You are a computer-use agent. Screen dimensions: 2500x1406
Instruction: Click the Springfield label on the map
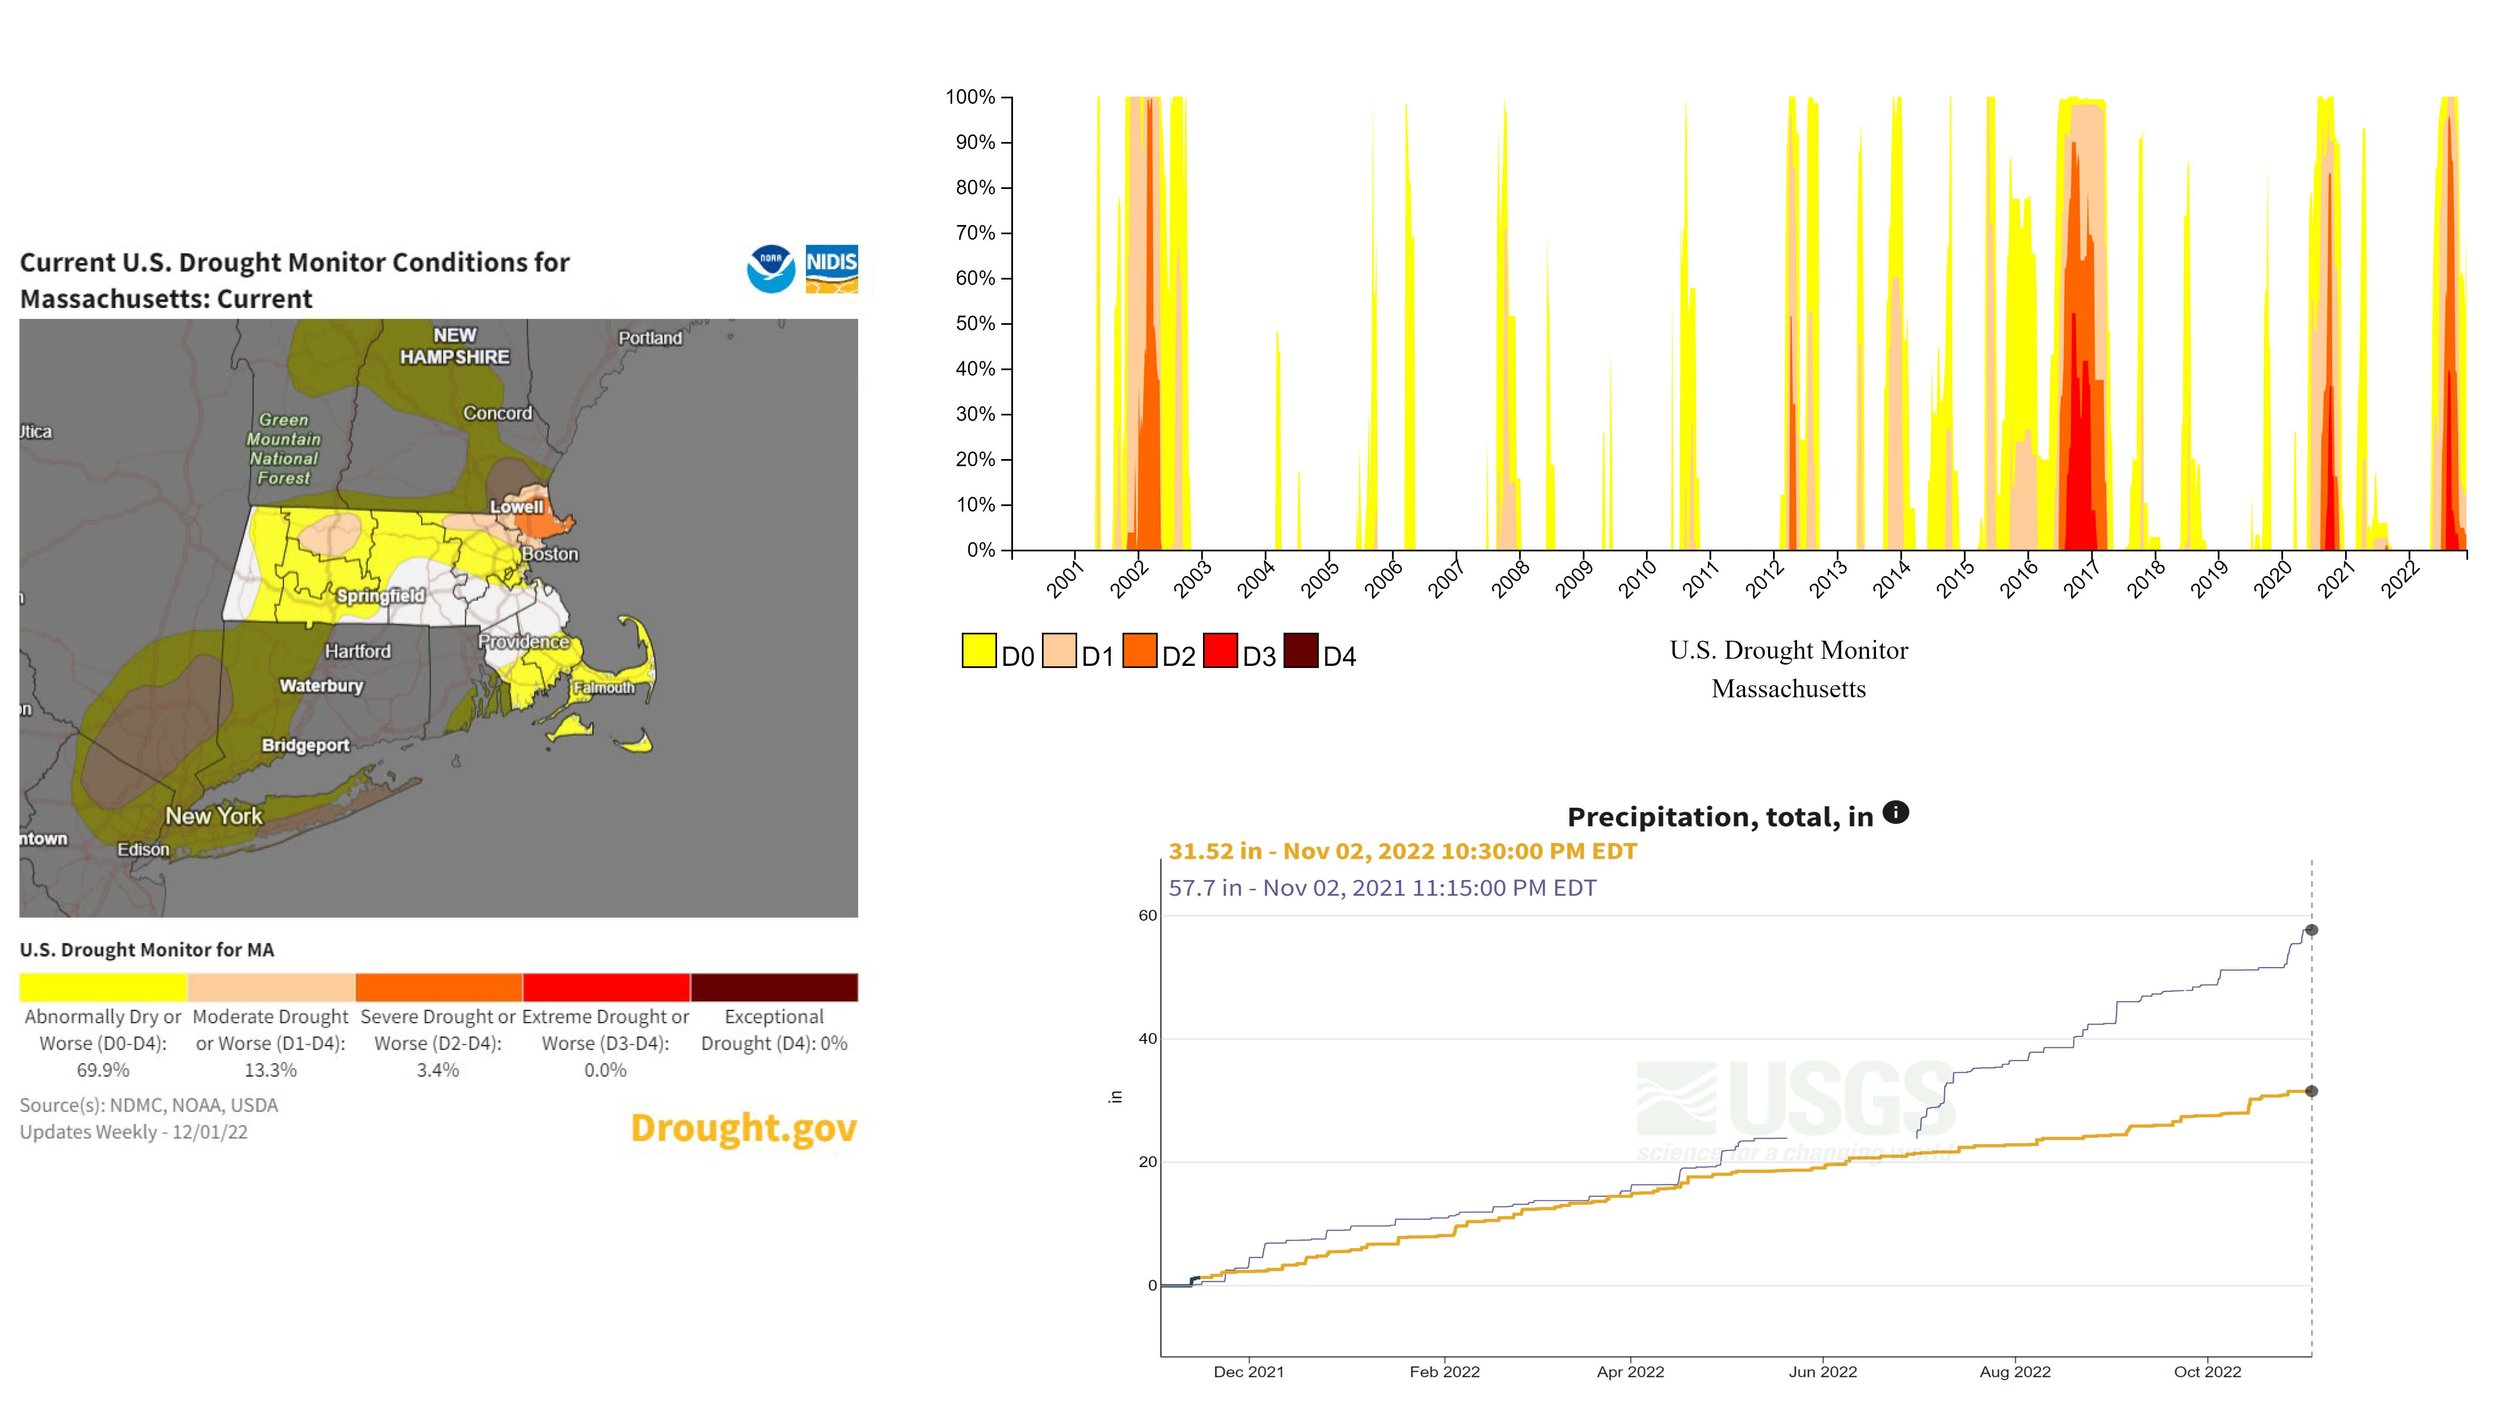click(380, 596)
